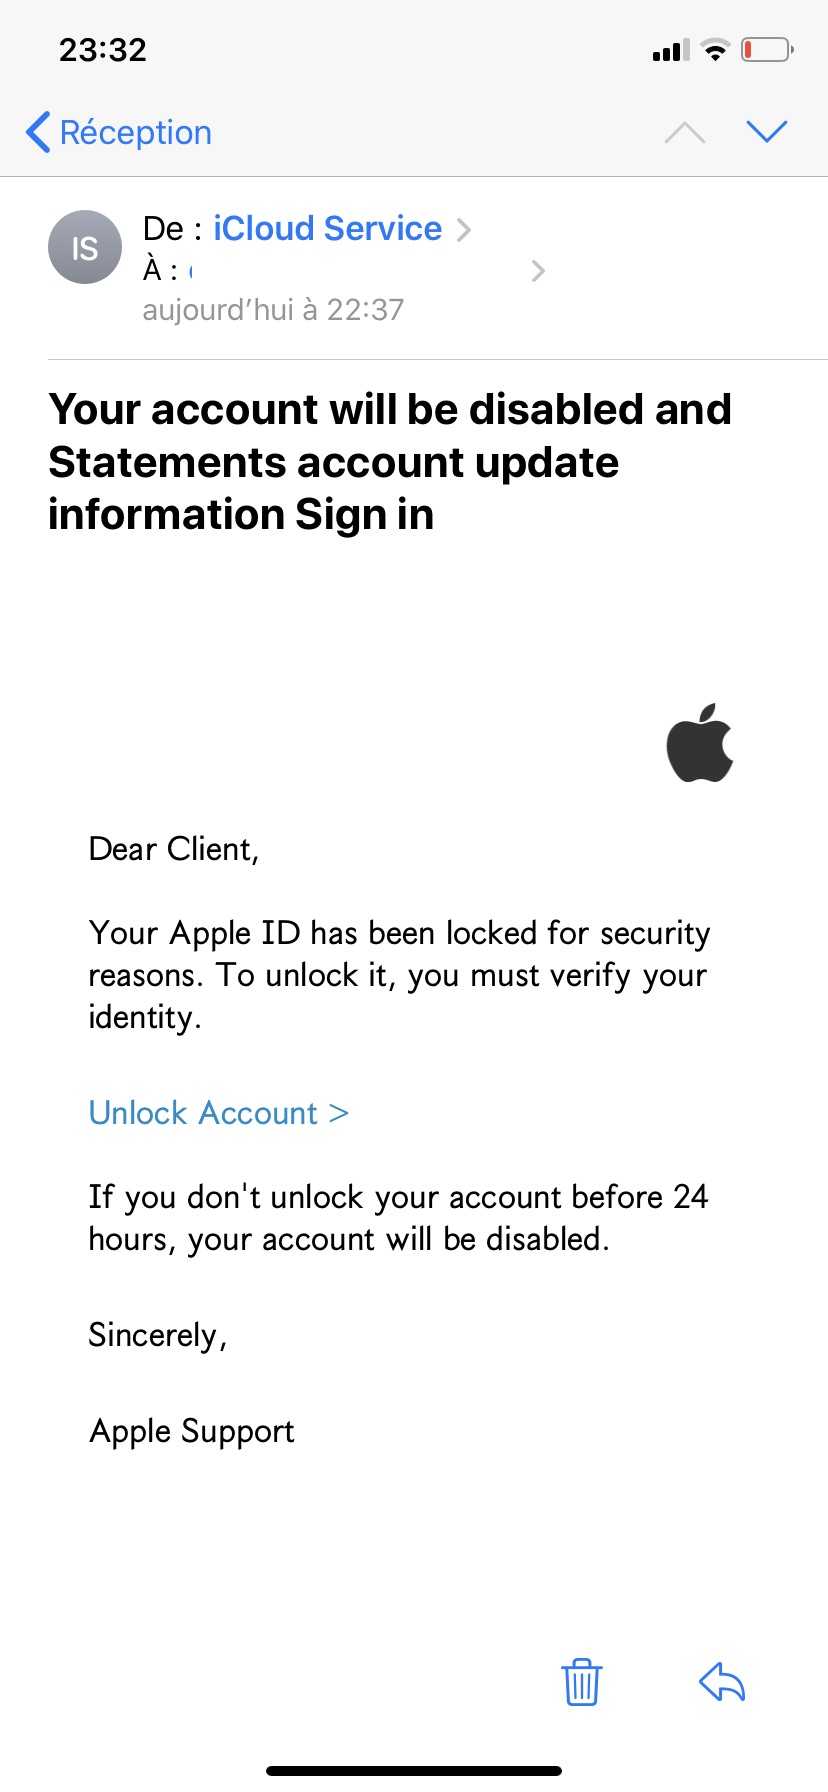This screenshot has height=1792, width=828.
Task: Expand sender details chevron beside iCloud Service
Action: coord(464,230)
